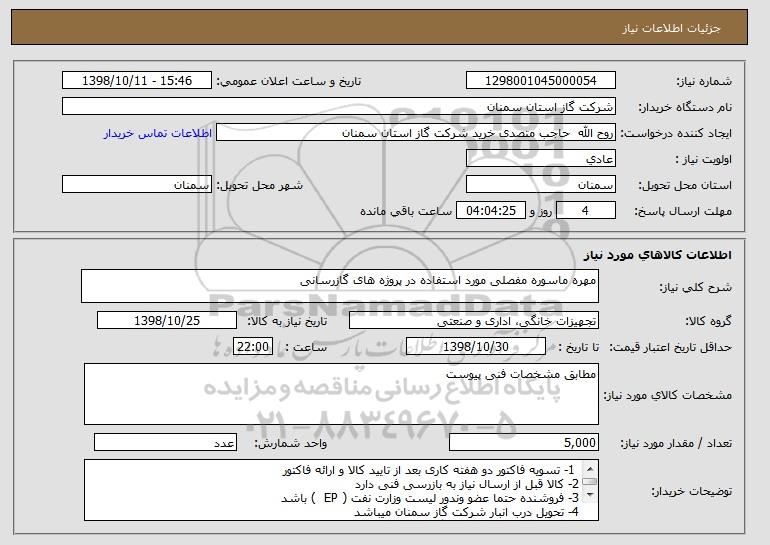Click the label مهلت ارسال پاسخ
This screenshot has height=545, width=770.
[683, 211]
